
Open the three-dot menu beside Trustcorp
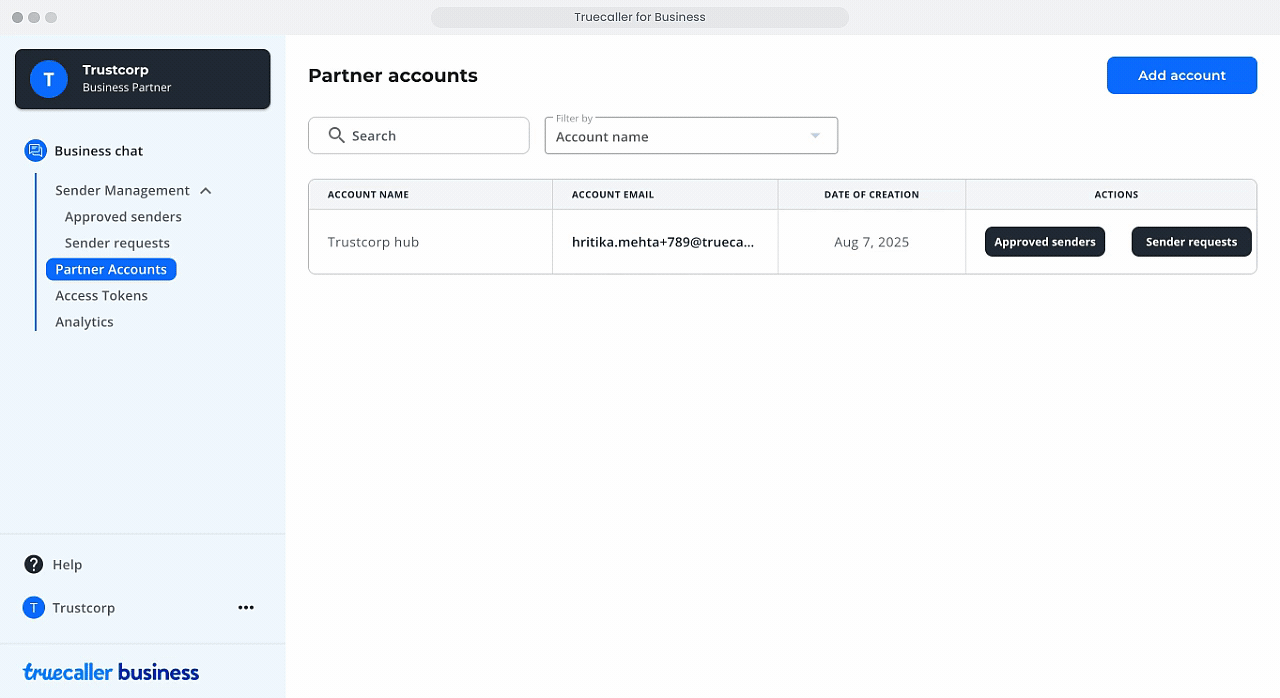pyautogui.click(x=246, y=608)
